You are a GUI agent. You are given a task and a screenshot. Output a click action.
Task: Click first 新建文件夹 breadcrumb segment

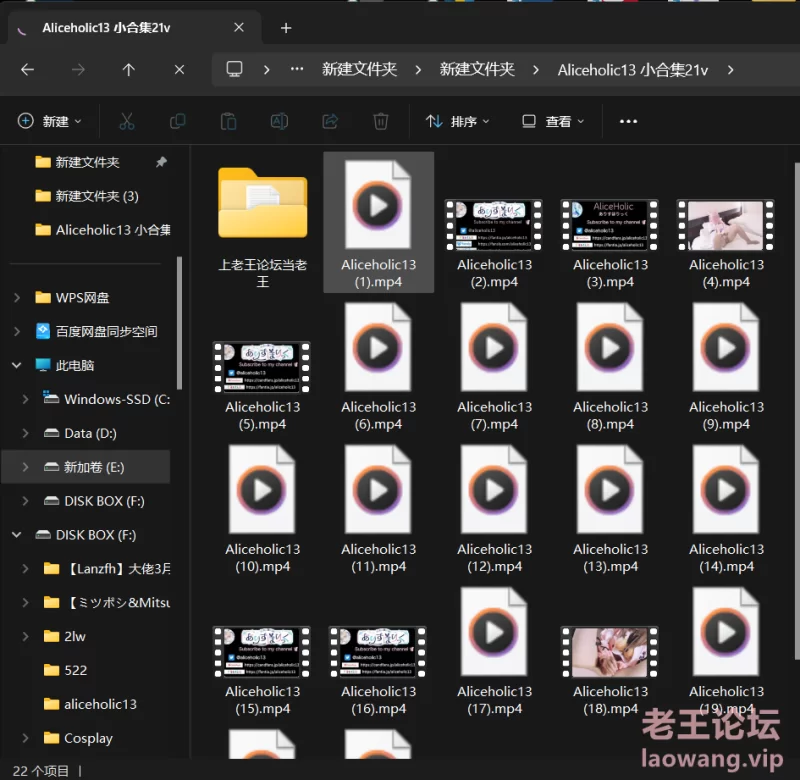click(360, 69)
